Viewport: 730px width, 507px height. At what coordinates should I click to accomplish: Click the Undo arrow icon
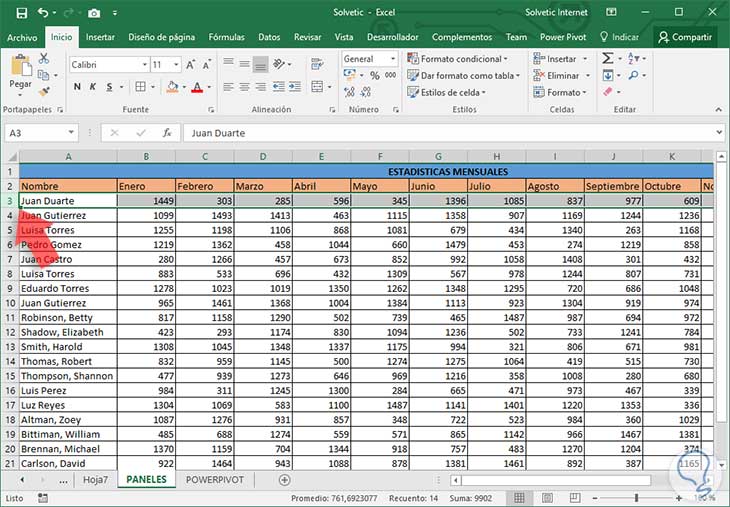tap(43, 12)
